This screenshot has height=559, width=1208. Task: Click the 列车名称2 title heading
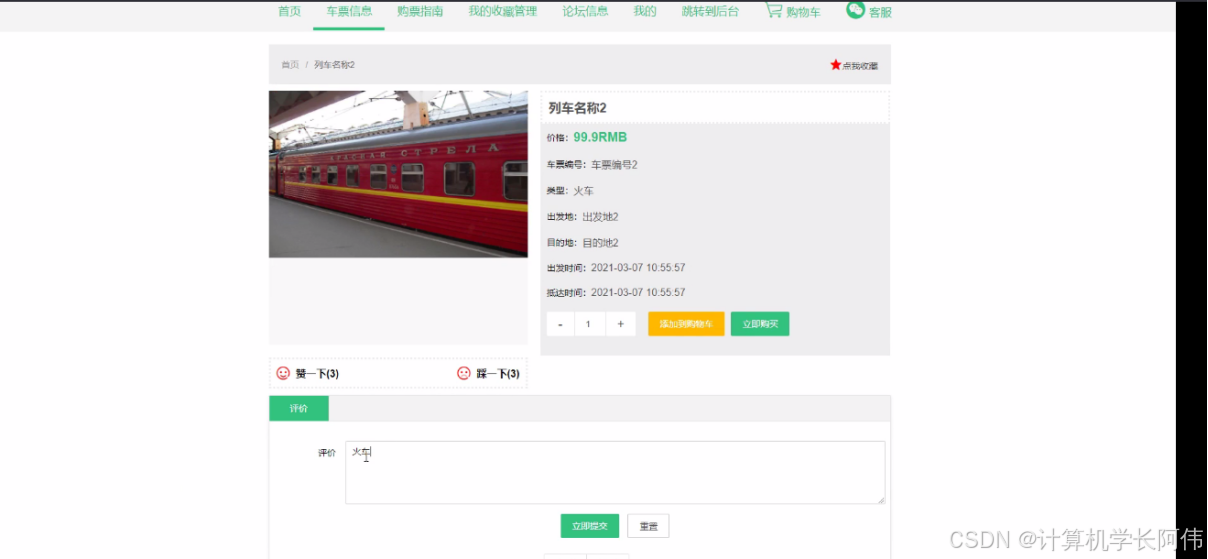click(x=577, y=108)
